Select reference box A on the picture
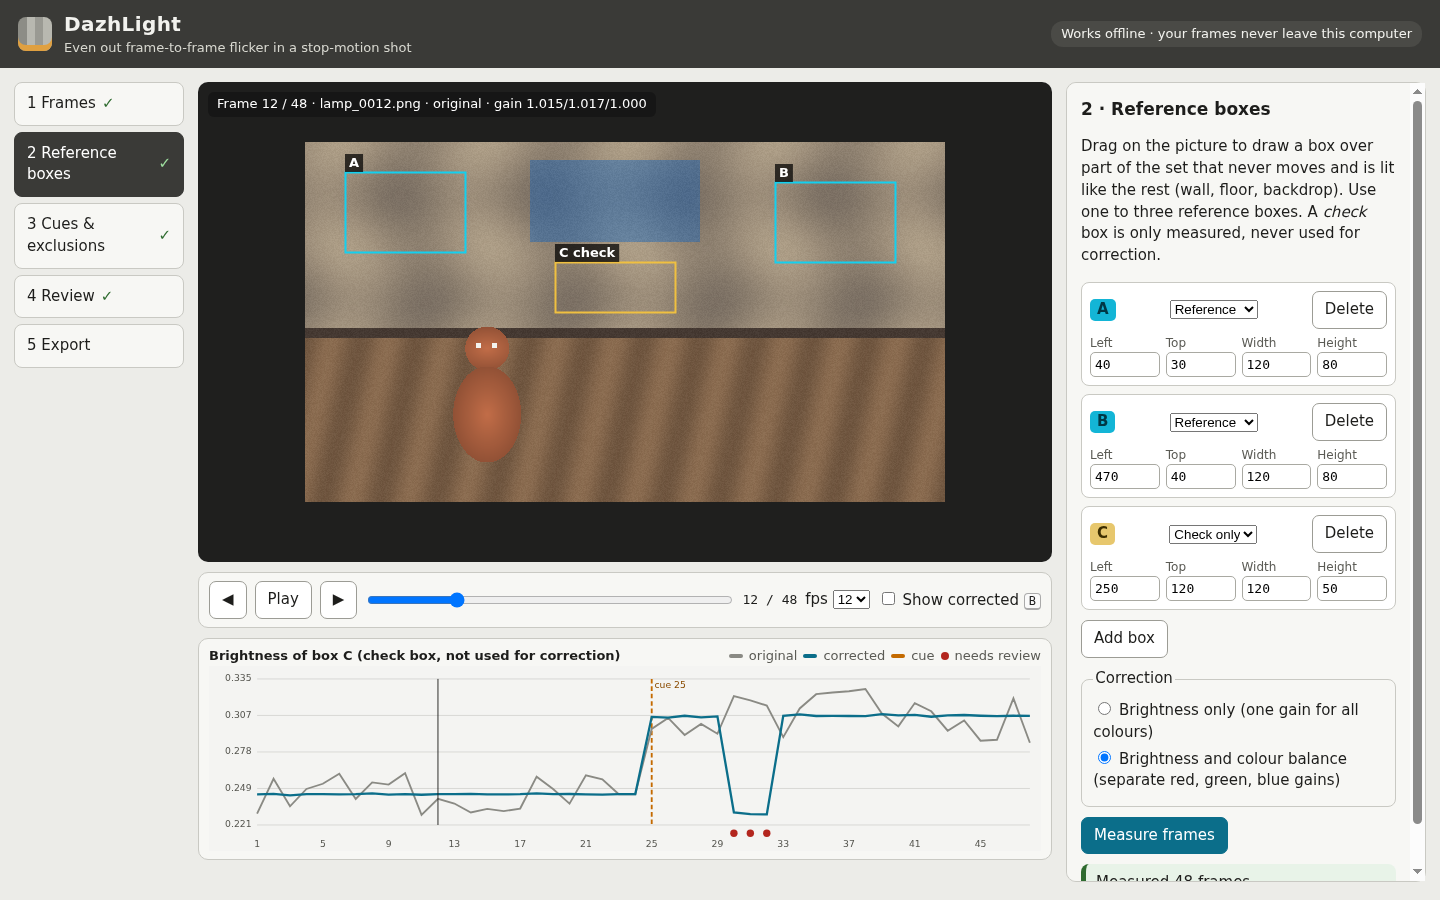The height and width of the screenshot is (900, 1440). [405, 212]
